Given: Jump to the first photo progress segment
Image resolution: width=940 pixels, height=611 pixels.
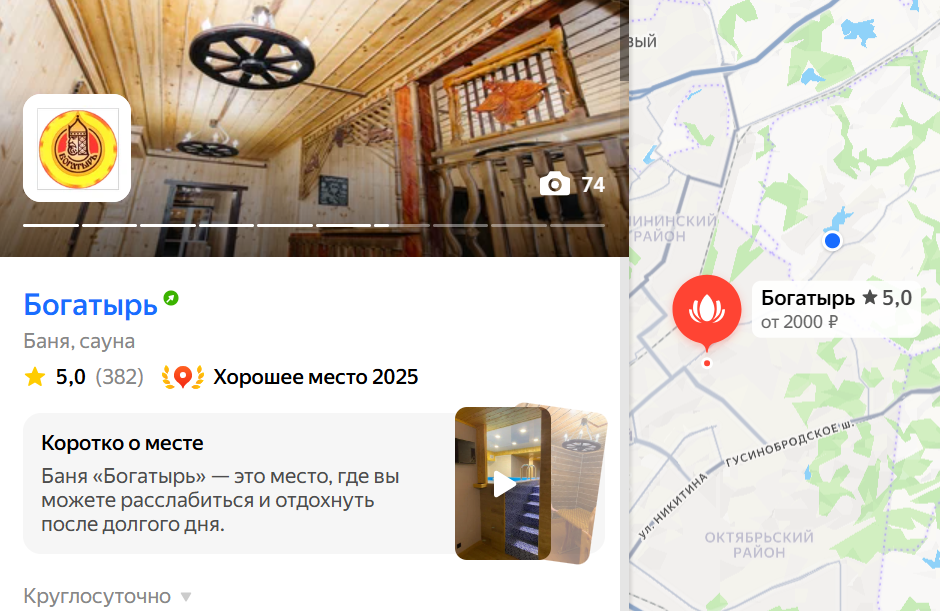Looking at the screenshot, I should (51, 225).
